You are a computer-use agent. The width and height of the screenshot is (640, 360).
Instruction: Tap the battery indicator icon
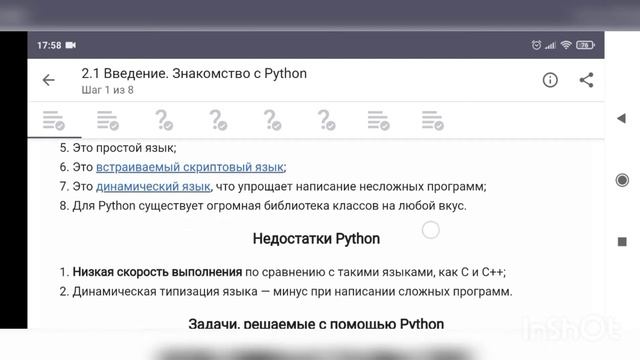(585, 45)
